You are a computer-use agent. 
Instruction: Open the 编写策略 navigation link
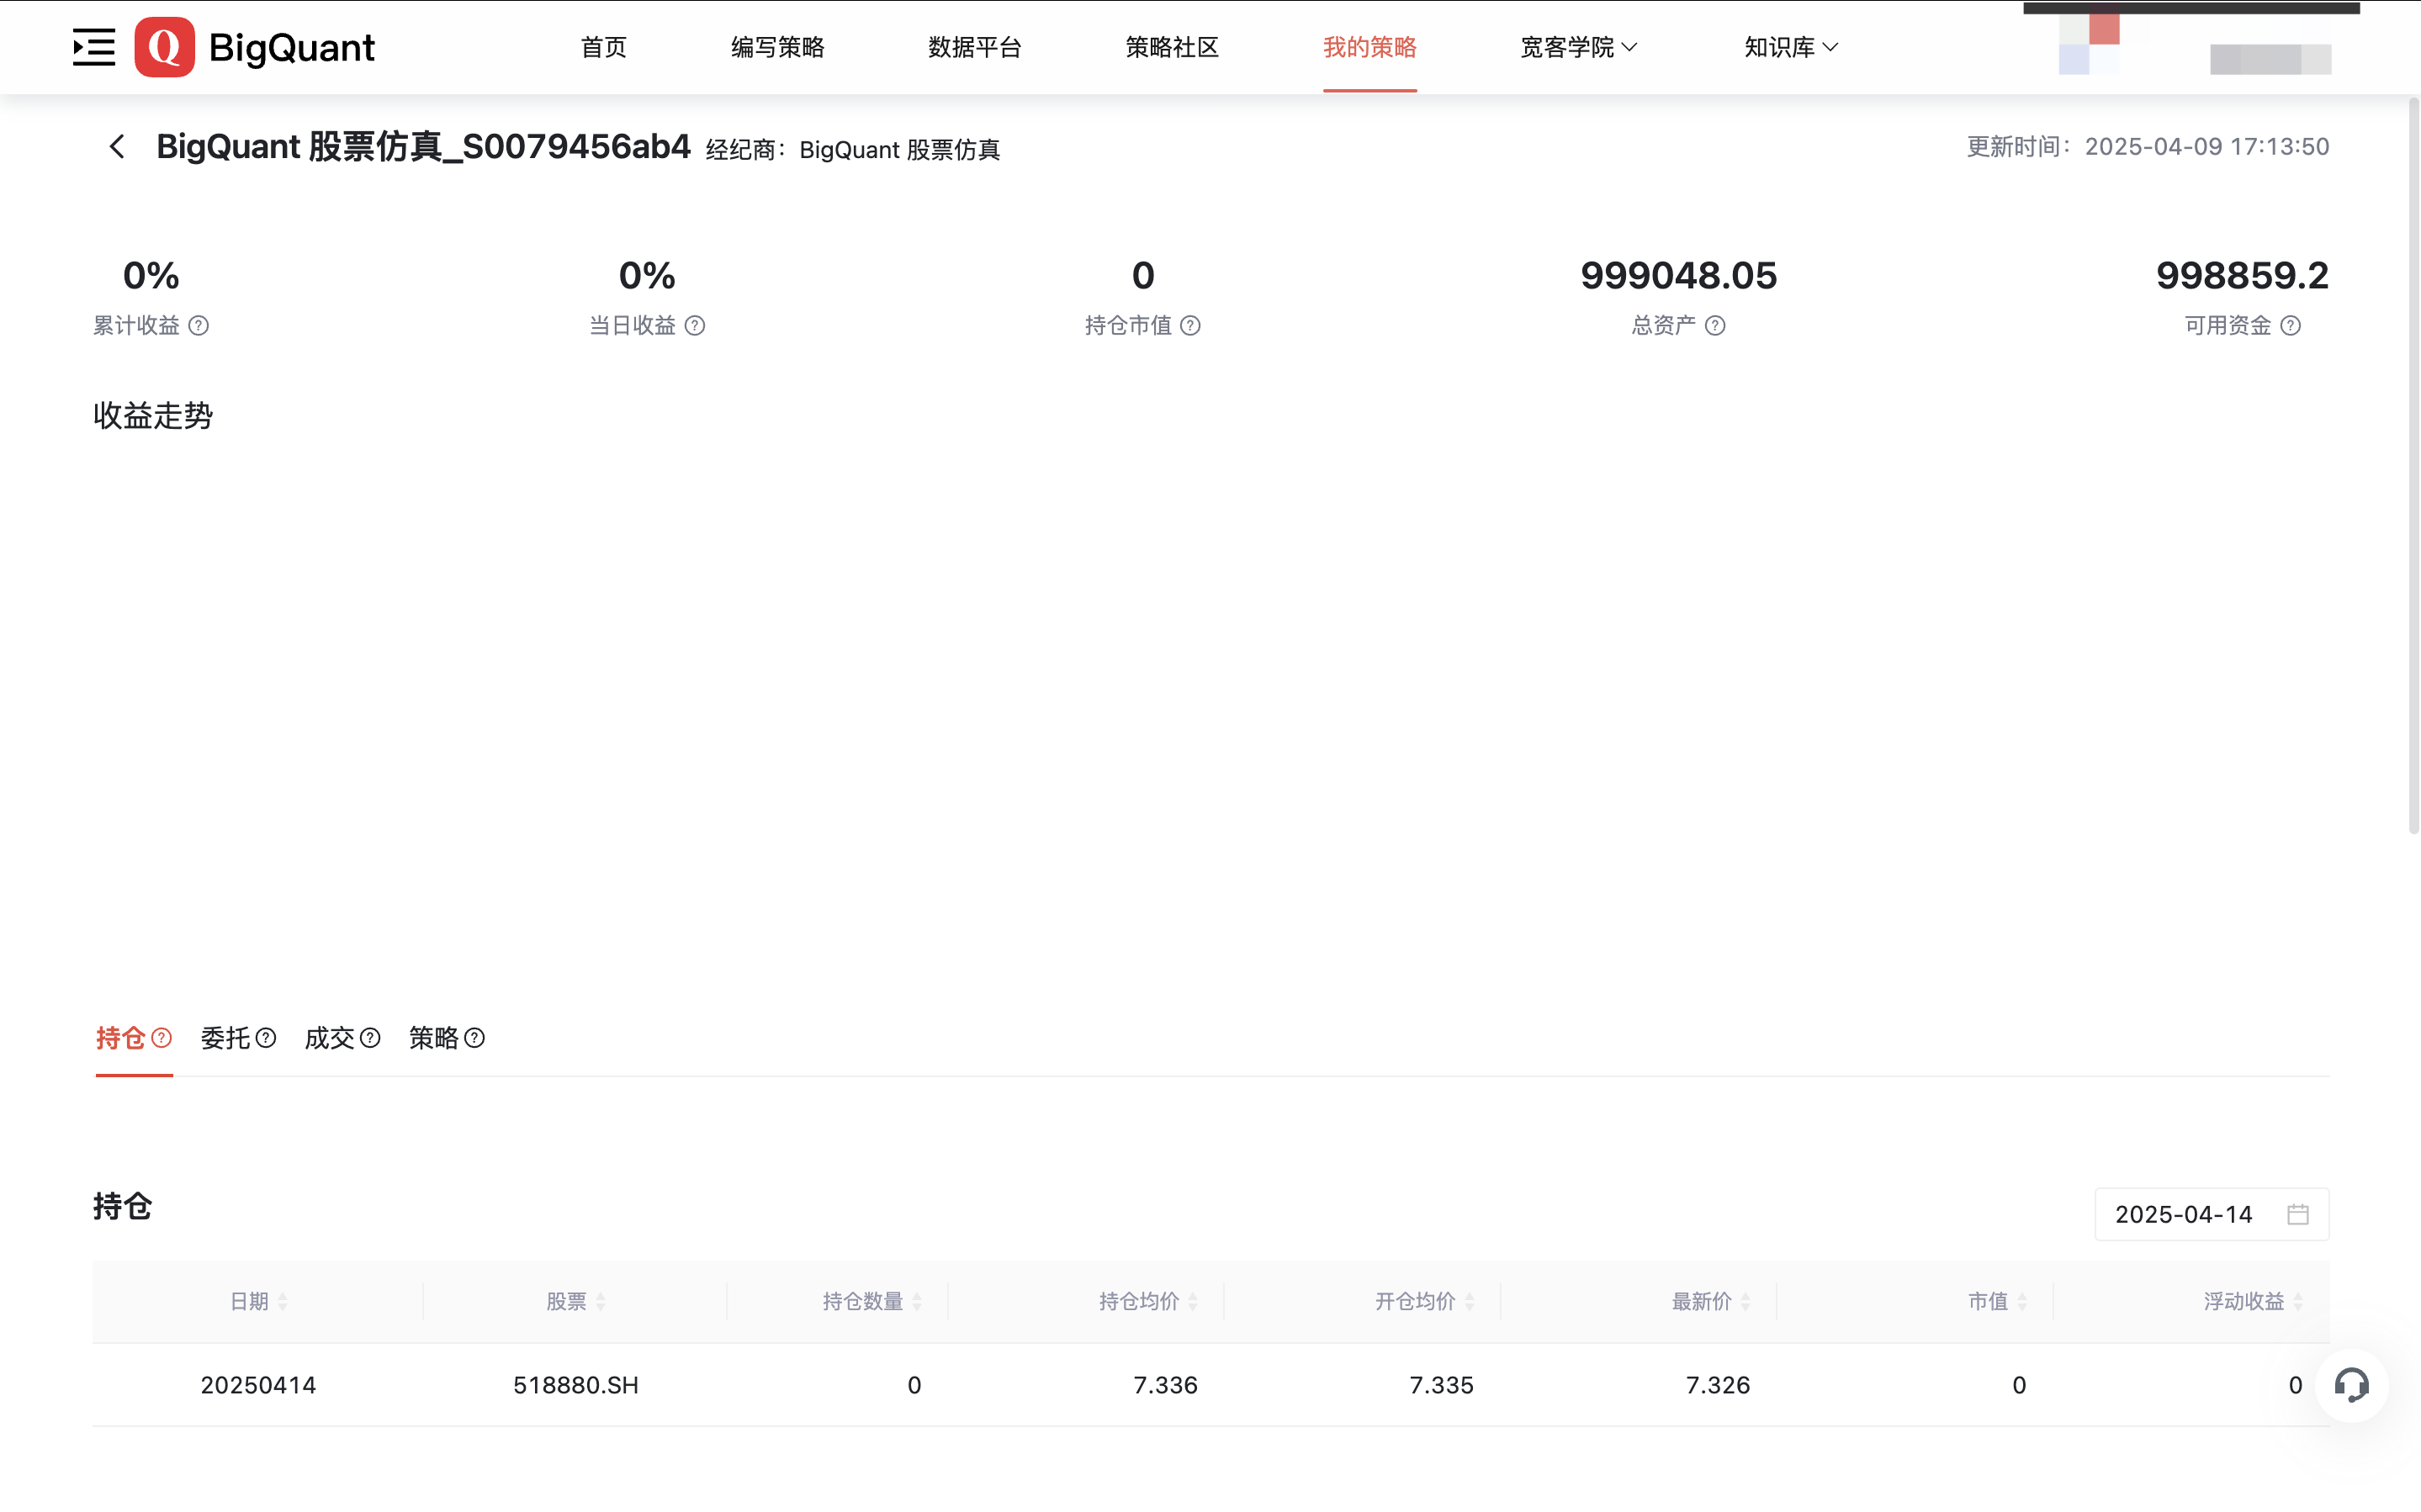[777, 47]
